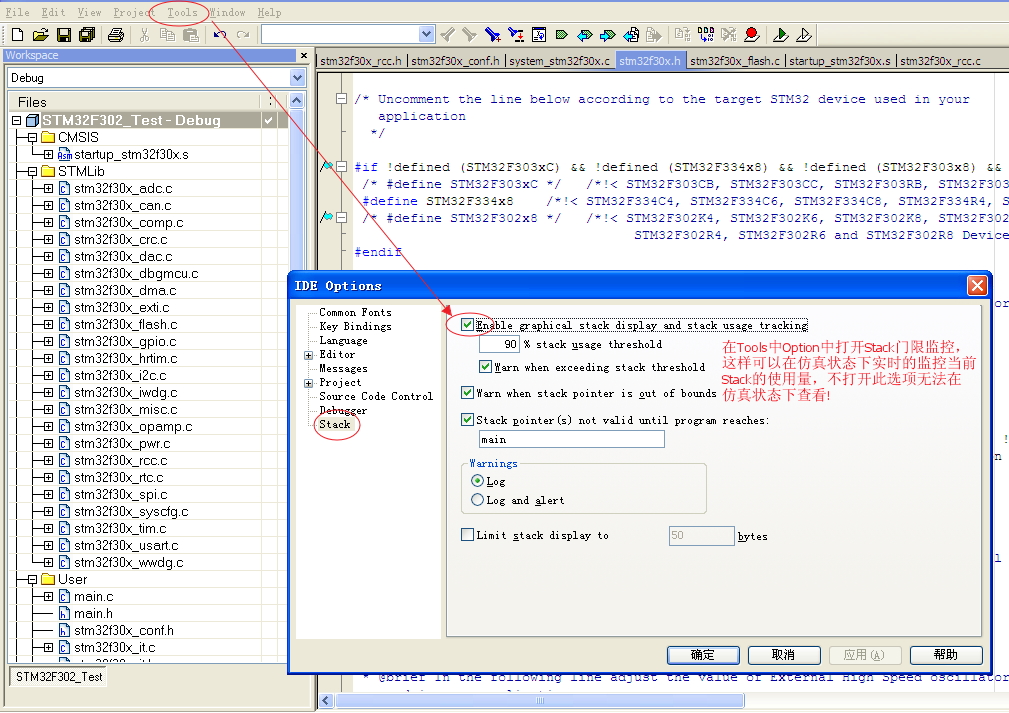Start Download and Debug icon

coord(781,35)
